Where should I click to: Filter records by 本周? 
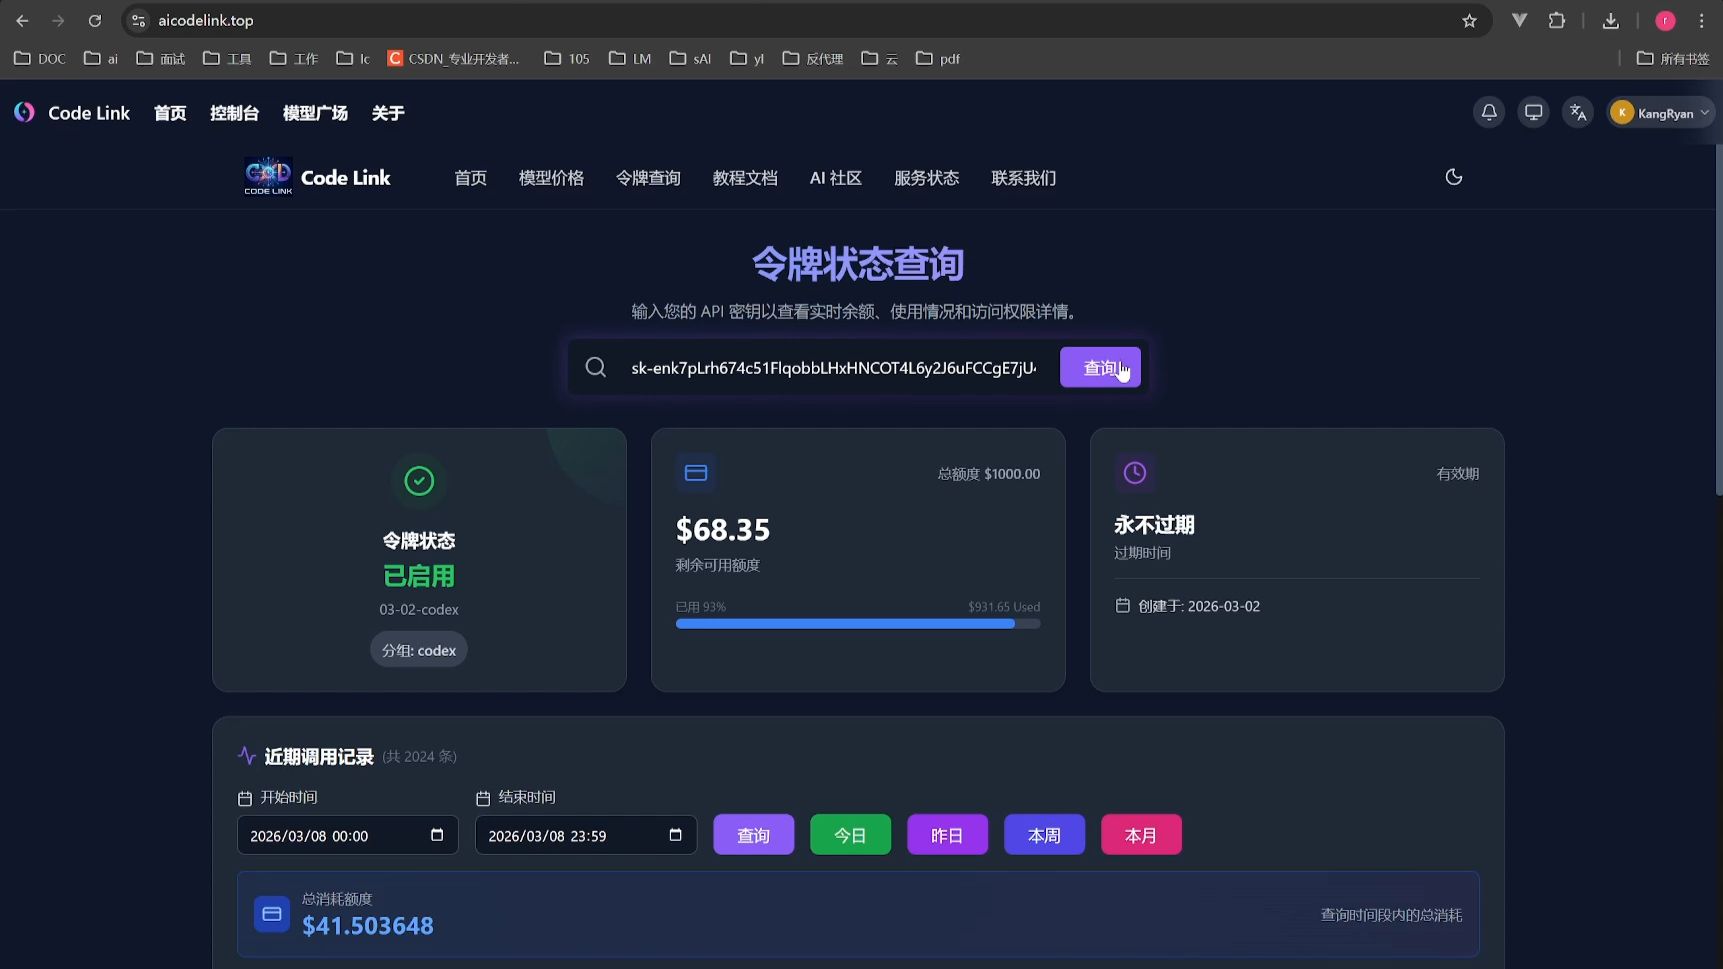tap(1044, 835)
